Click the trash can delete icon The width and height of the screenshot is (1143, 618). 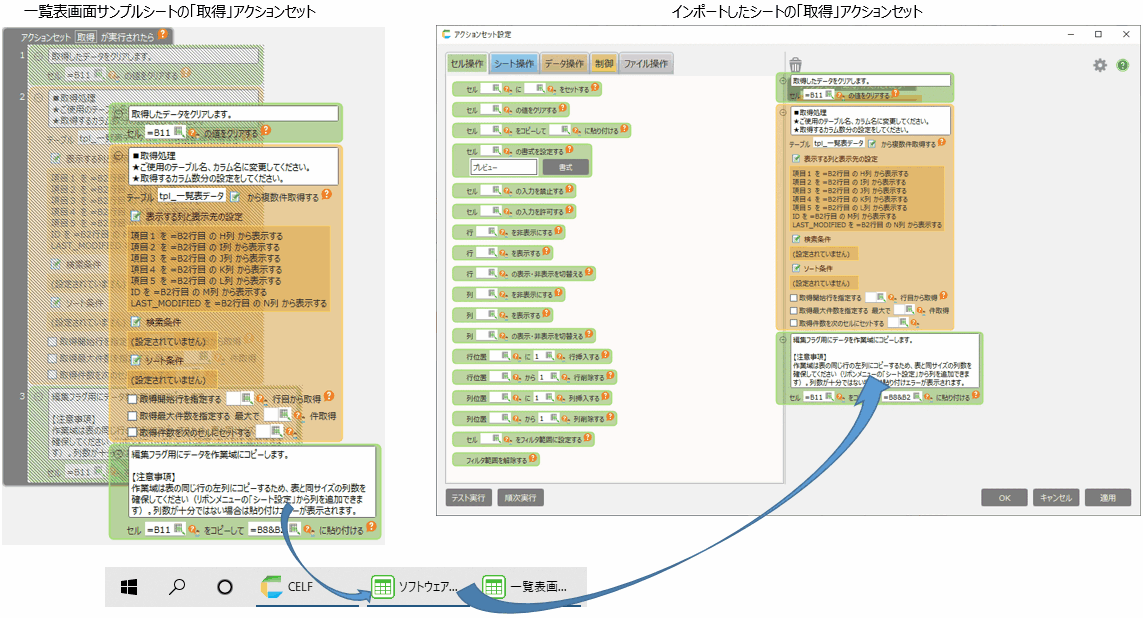tap(795, 64)
